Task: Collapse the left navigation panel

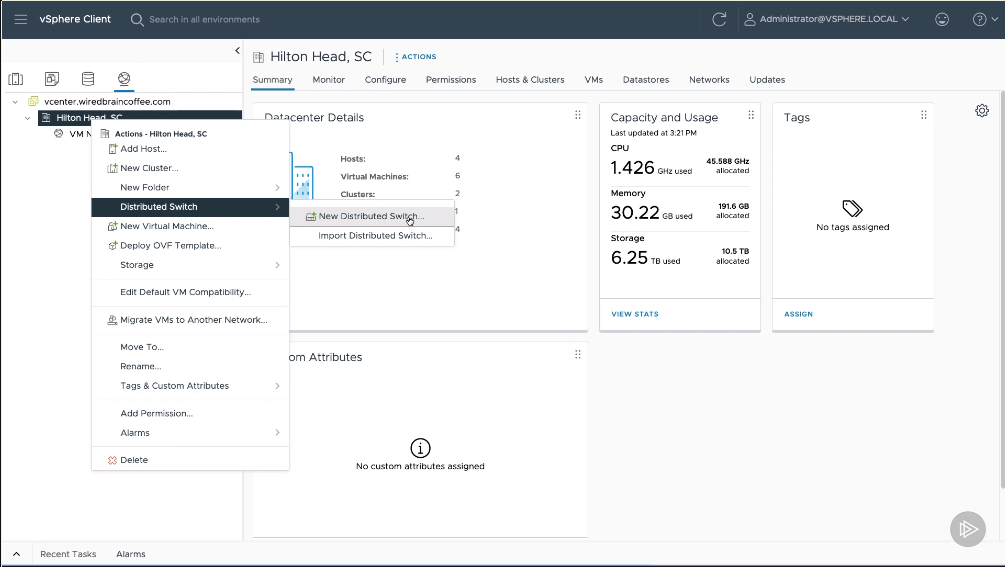Action: (x=237, y=50)
